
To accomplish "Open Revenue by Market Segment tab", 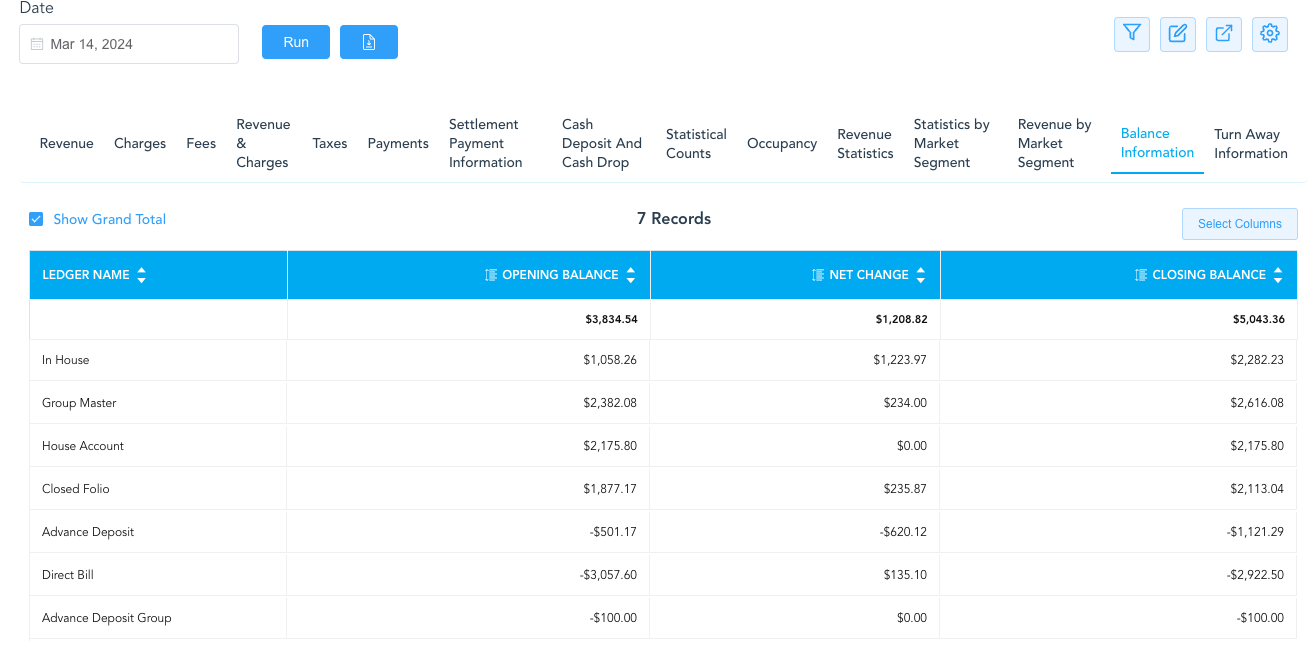I will coord(1054,143).
